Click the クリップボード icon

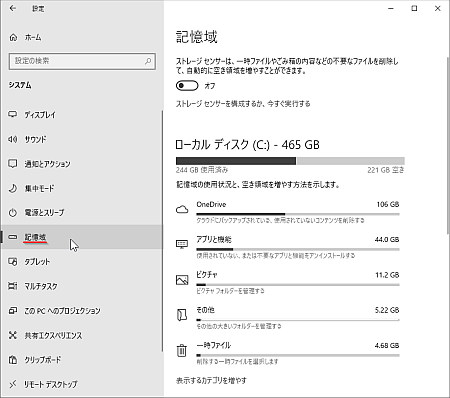[13, 360]
